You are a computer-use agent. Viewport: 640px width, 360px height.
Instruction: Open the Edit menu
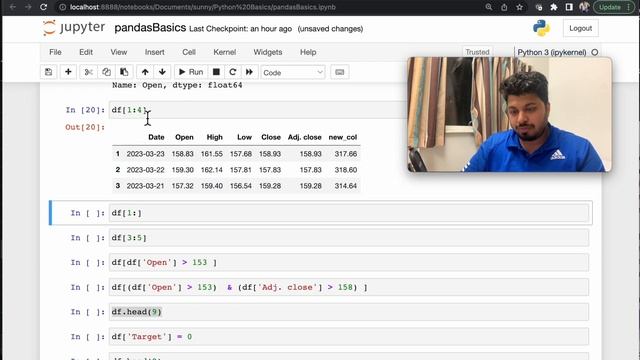click(86, 52)
